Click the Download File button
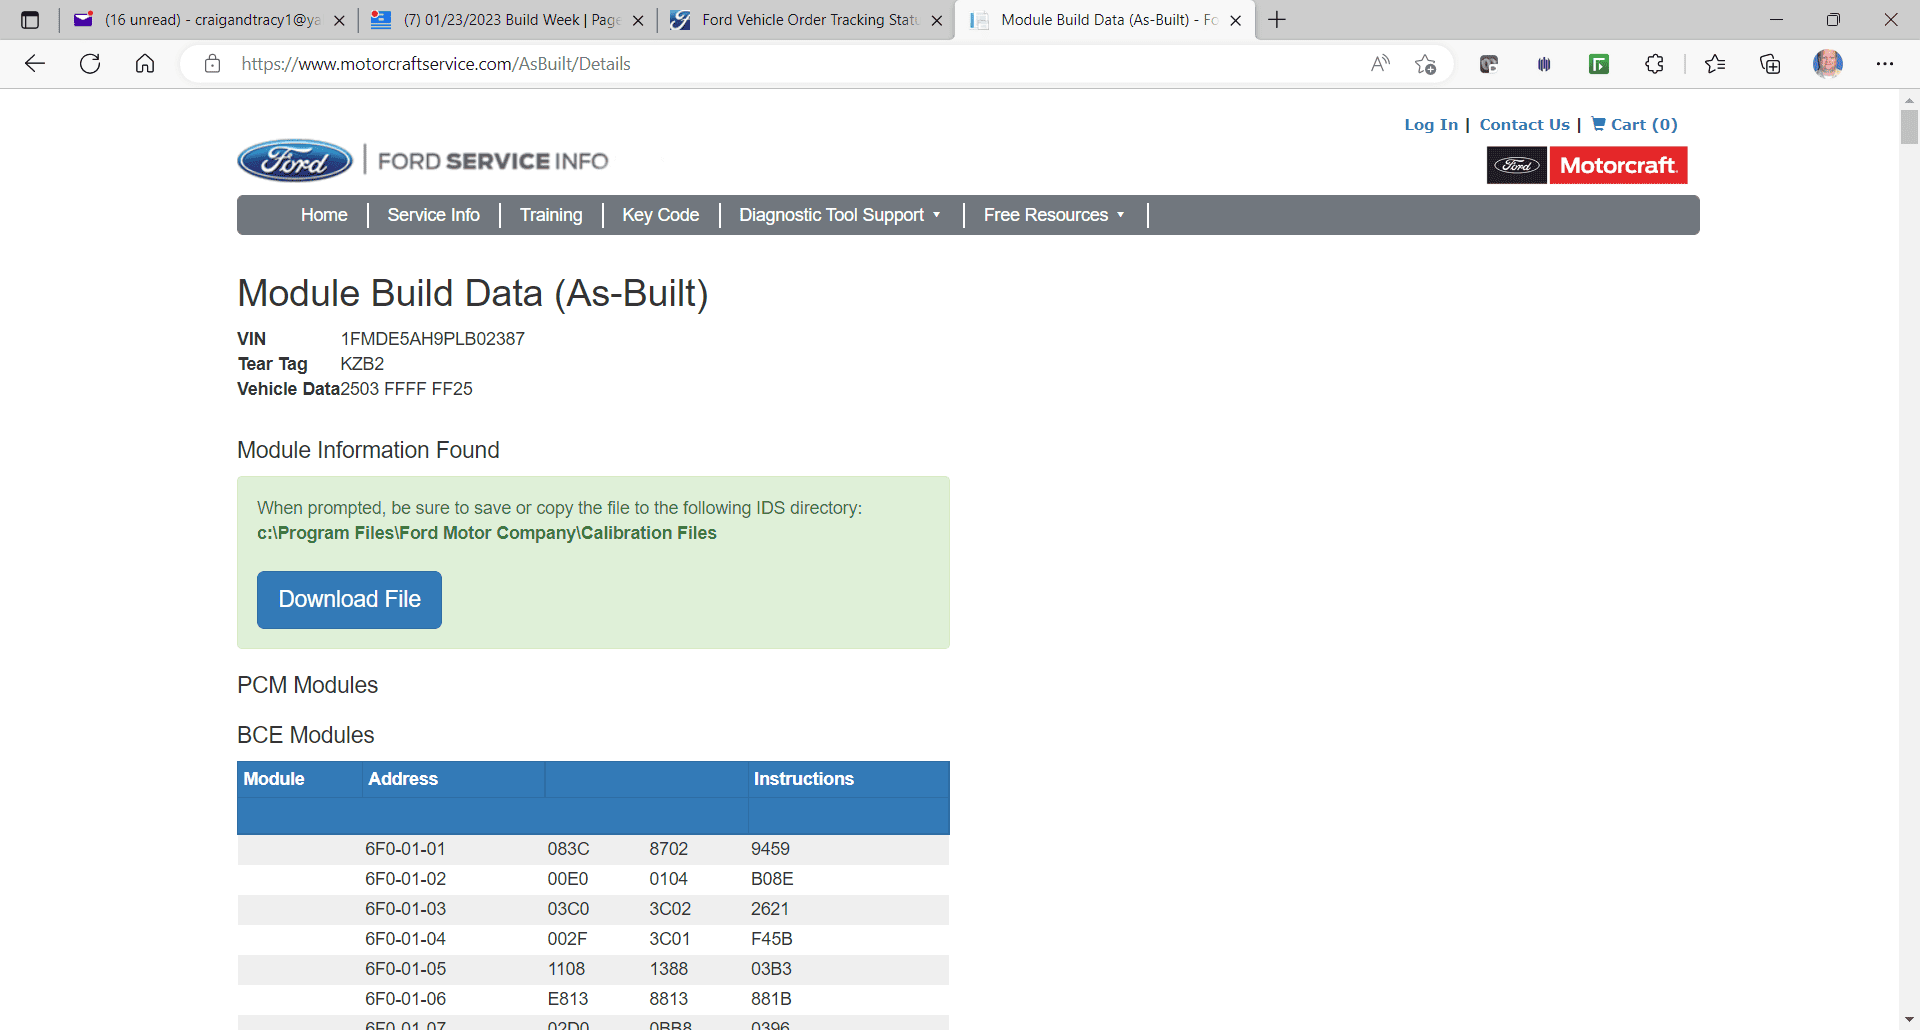The image size is (1920, 1030). point(349,599)
